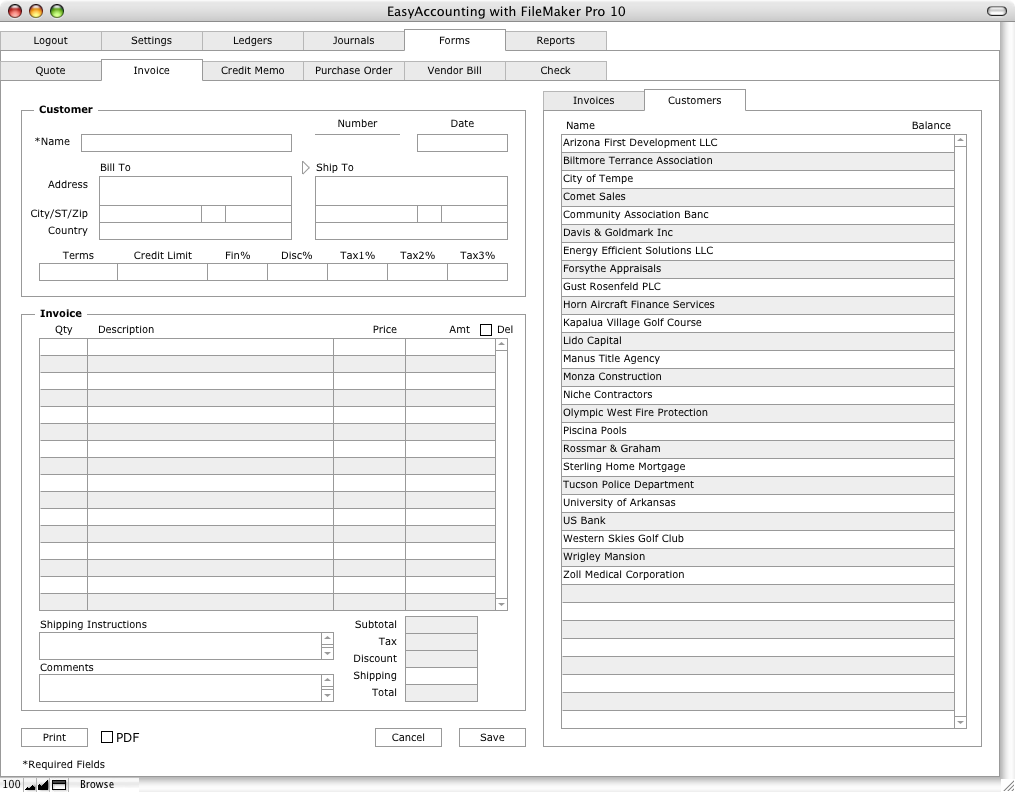Select US Bank customer
The width and height of the screenshot is (1015, 792).
point(758,521)
